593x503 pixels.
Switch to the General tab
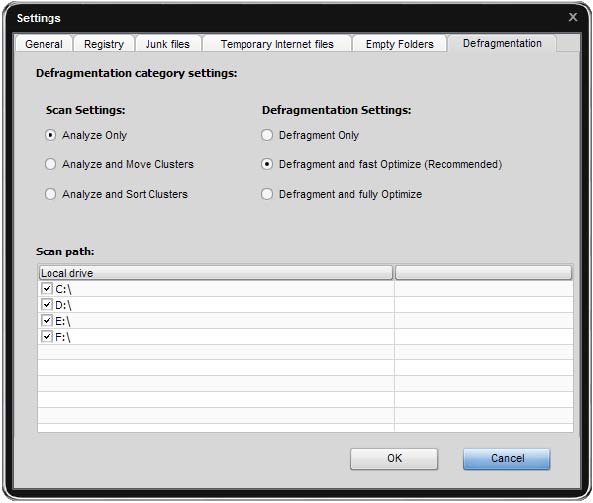[43, 44]
